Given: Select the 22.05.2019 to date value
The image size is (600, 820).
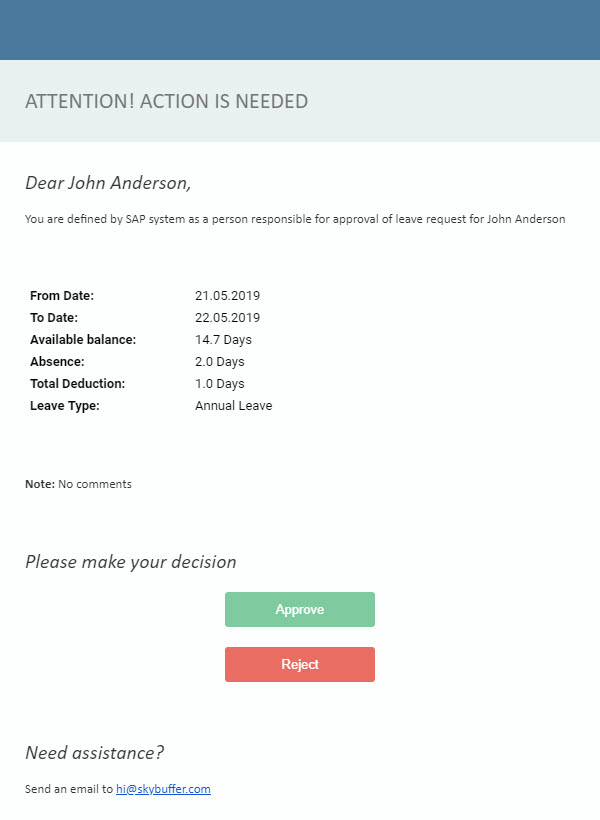Looking at the screenshot, I should (x=228, y=317).
